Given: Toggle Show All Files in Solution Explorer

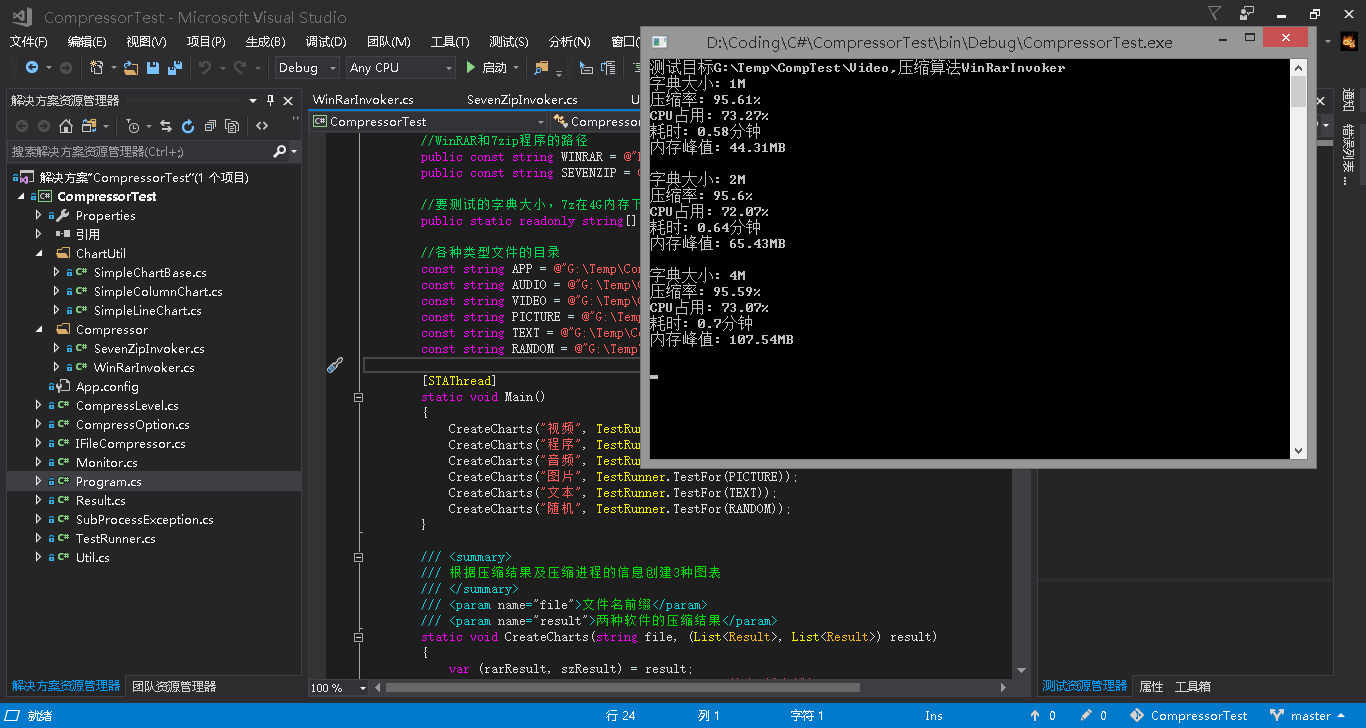Looking at the screenshot, I should pyautogui.click(x=232, y=126).
